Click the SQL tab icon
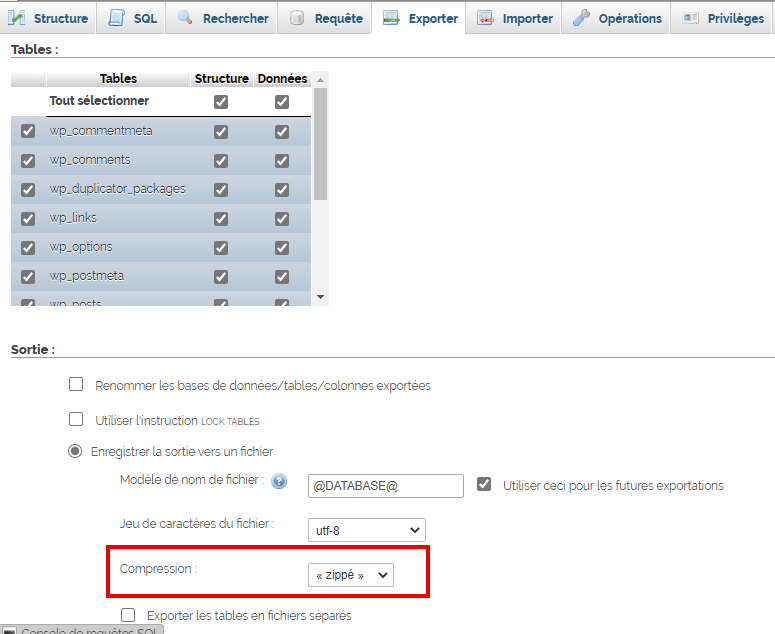The image size is (775, 634). [x=117, y=18]
